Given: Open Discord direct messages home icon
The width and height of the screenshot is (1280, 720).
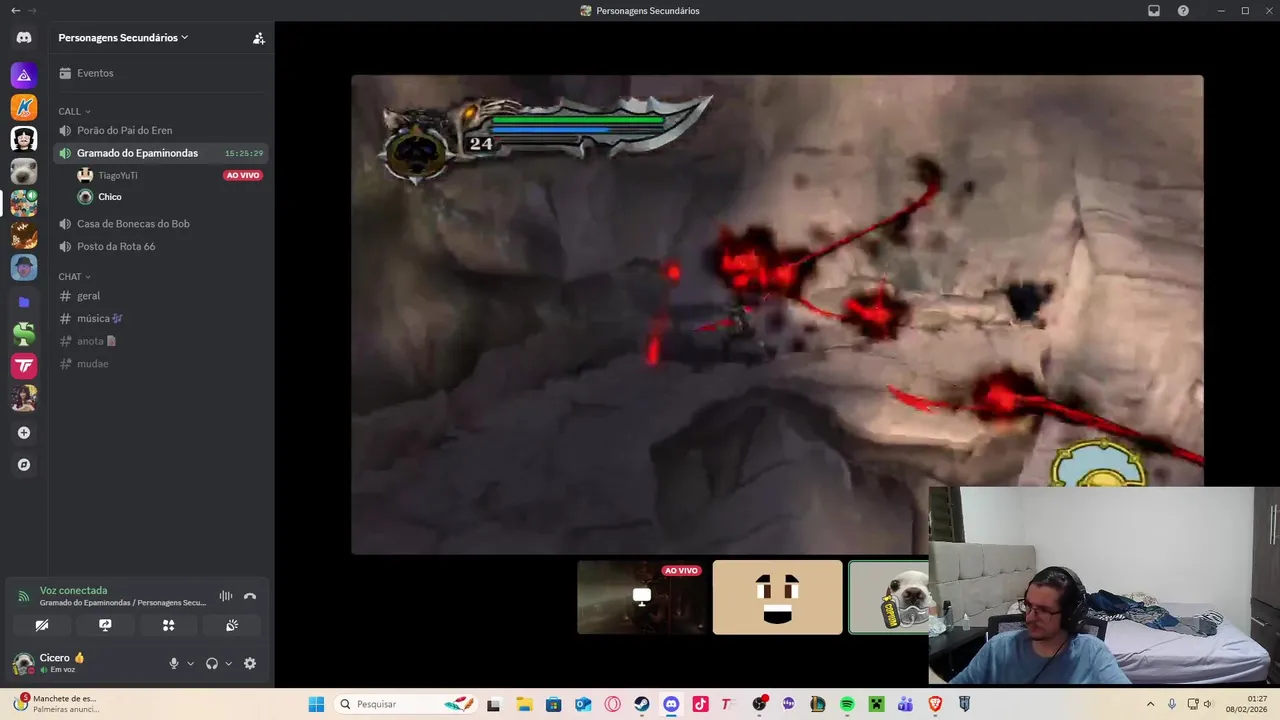Looking at the screenshot, I should tap(24, 38).
